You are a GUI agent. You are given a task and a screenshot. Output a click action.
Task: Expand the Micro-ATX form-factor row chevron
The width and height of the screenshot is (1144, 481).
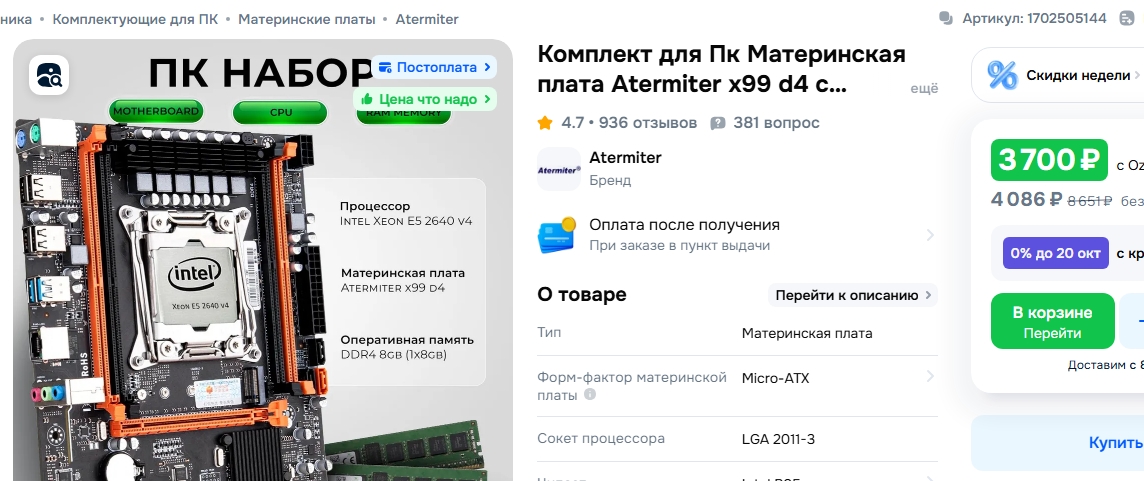coord(930,377)
